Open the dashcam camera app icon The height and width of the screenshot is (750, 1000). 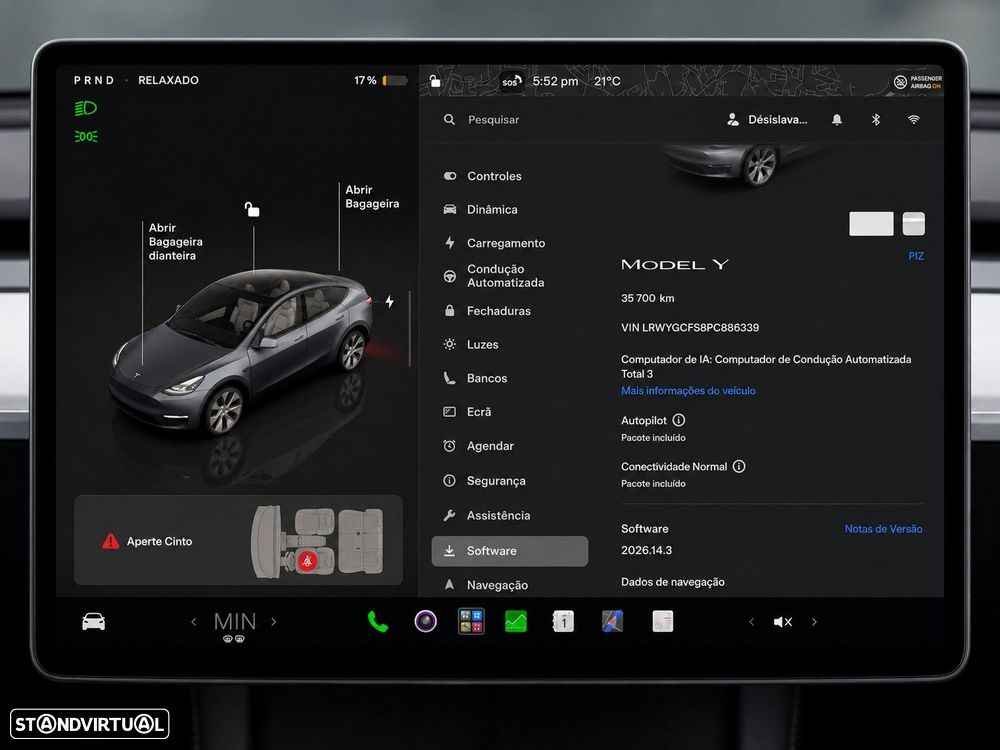point(425,621)
